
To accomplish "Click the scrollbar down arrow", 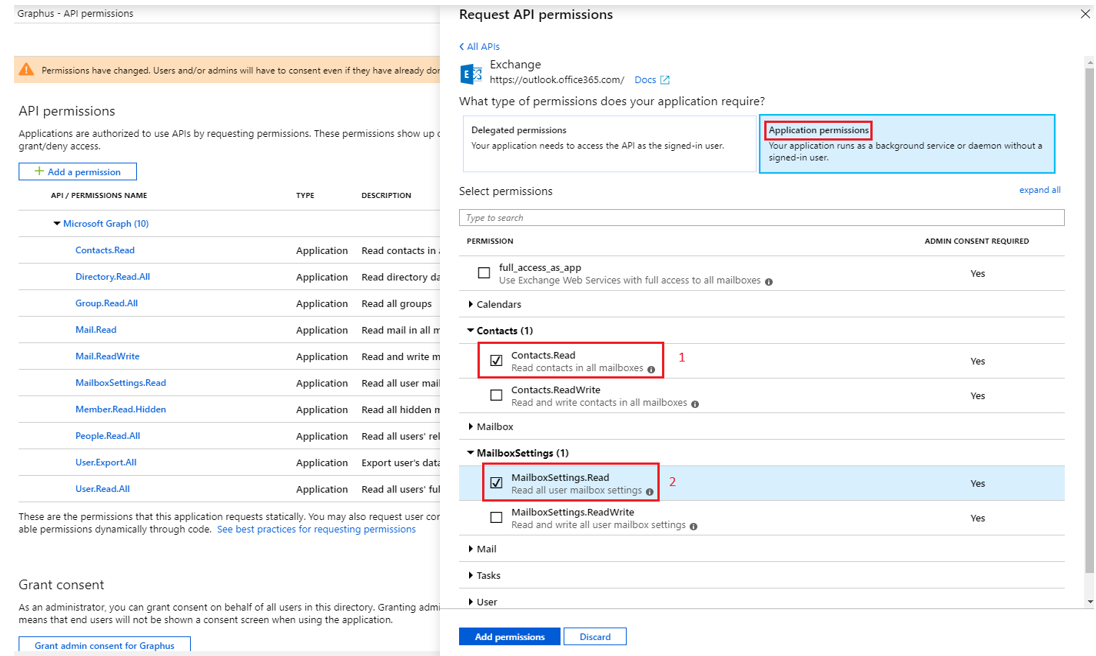I will pos(1090,602).
